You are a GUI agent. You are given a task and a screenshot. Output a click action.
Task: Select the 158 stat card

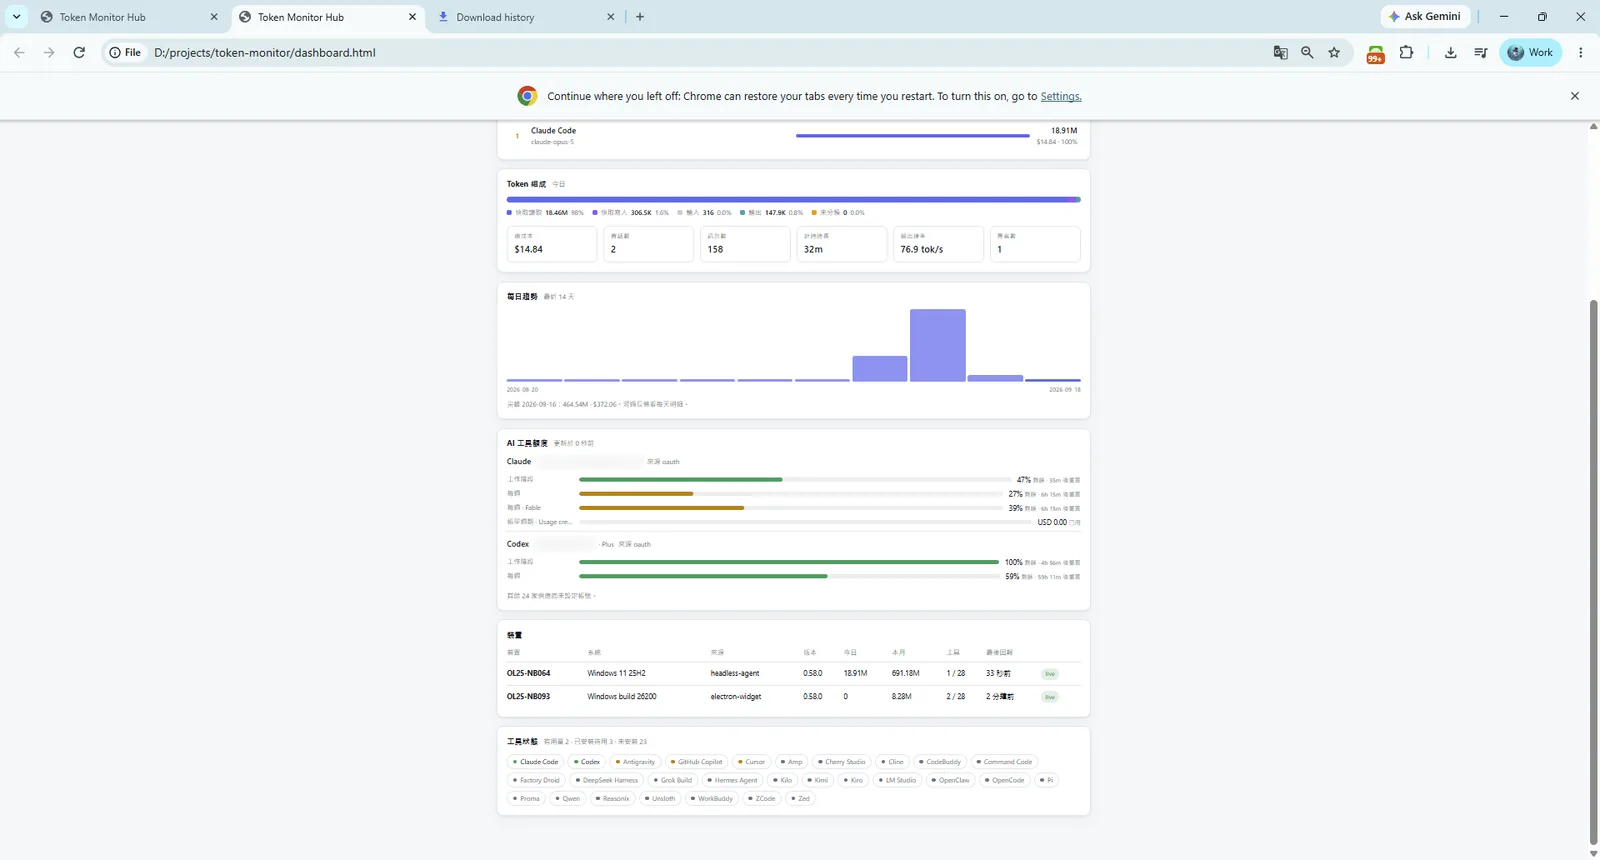[745, 244]
